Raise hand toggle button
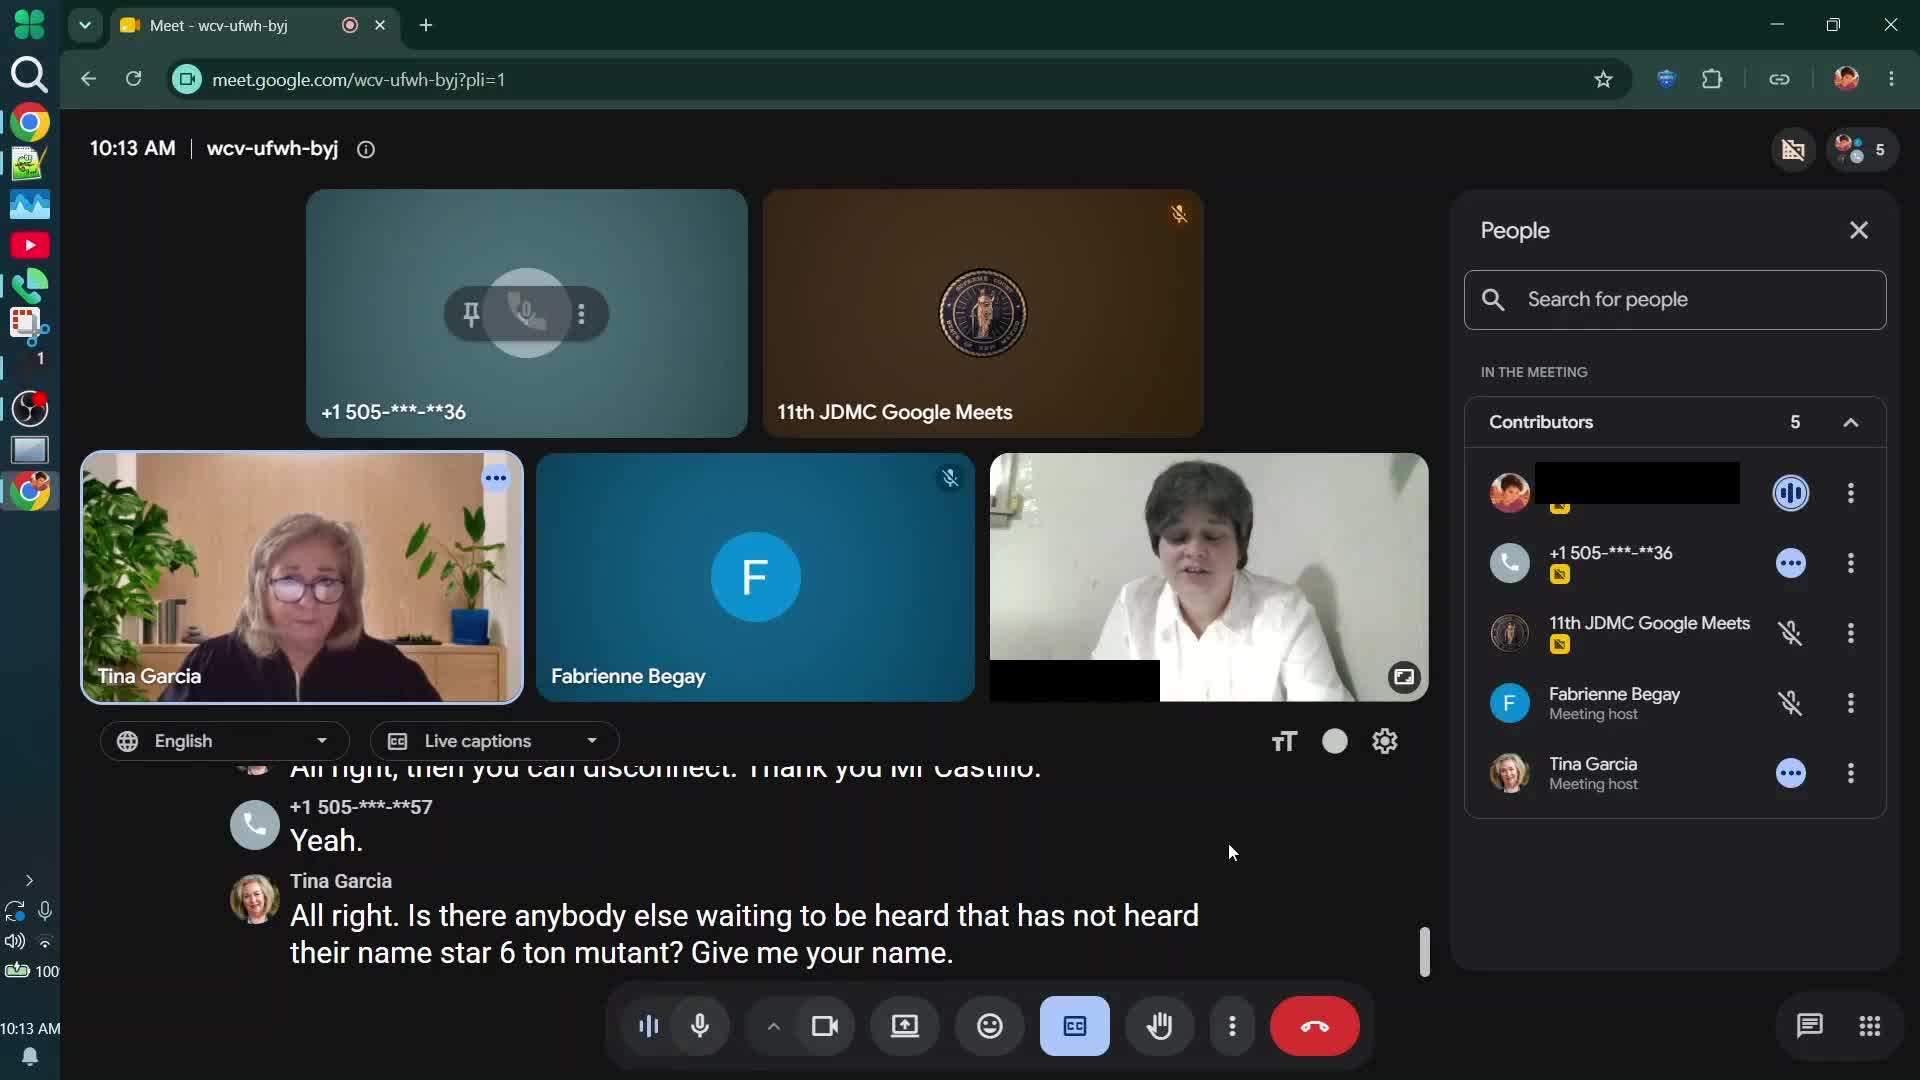Viewport: 1920px width, 1080px height. pyautogui.click(x=1159, y=1026)
